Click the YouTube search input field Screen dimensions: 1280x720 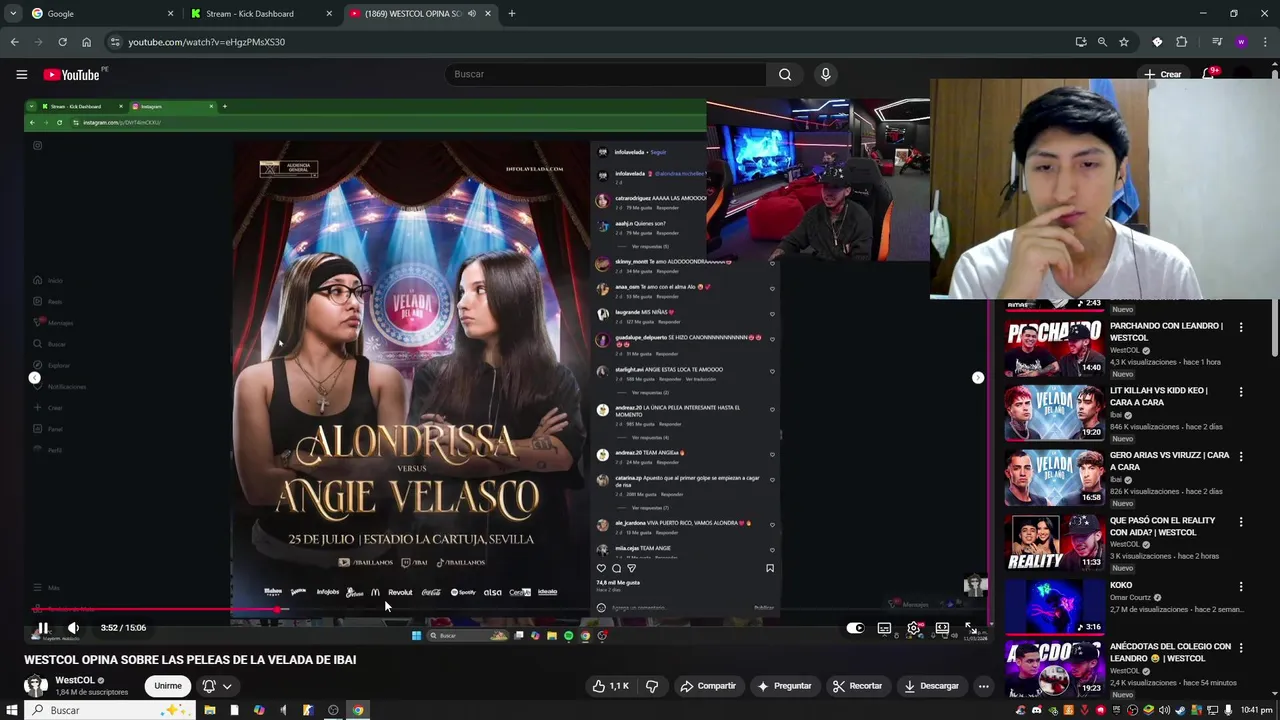pos(606,74)
